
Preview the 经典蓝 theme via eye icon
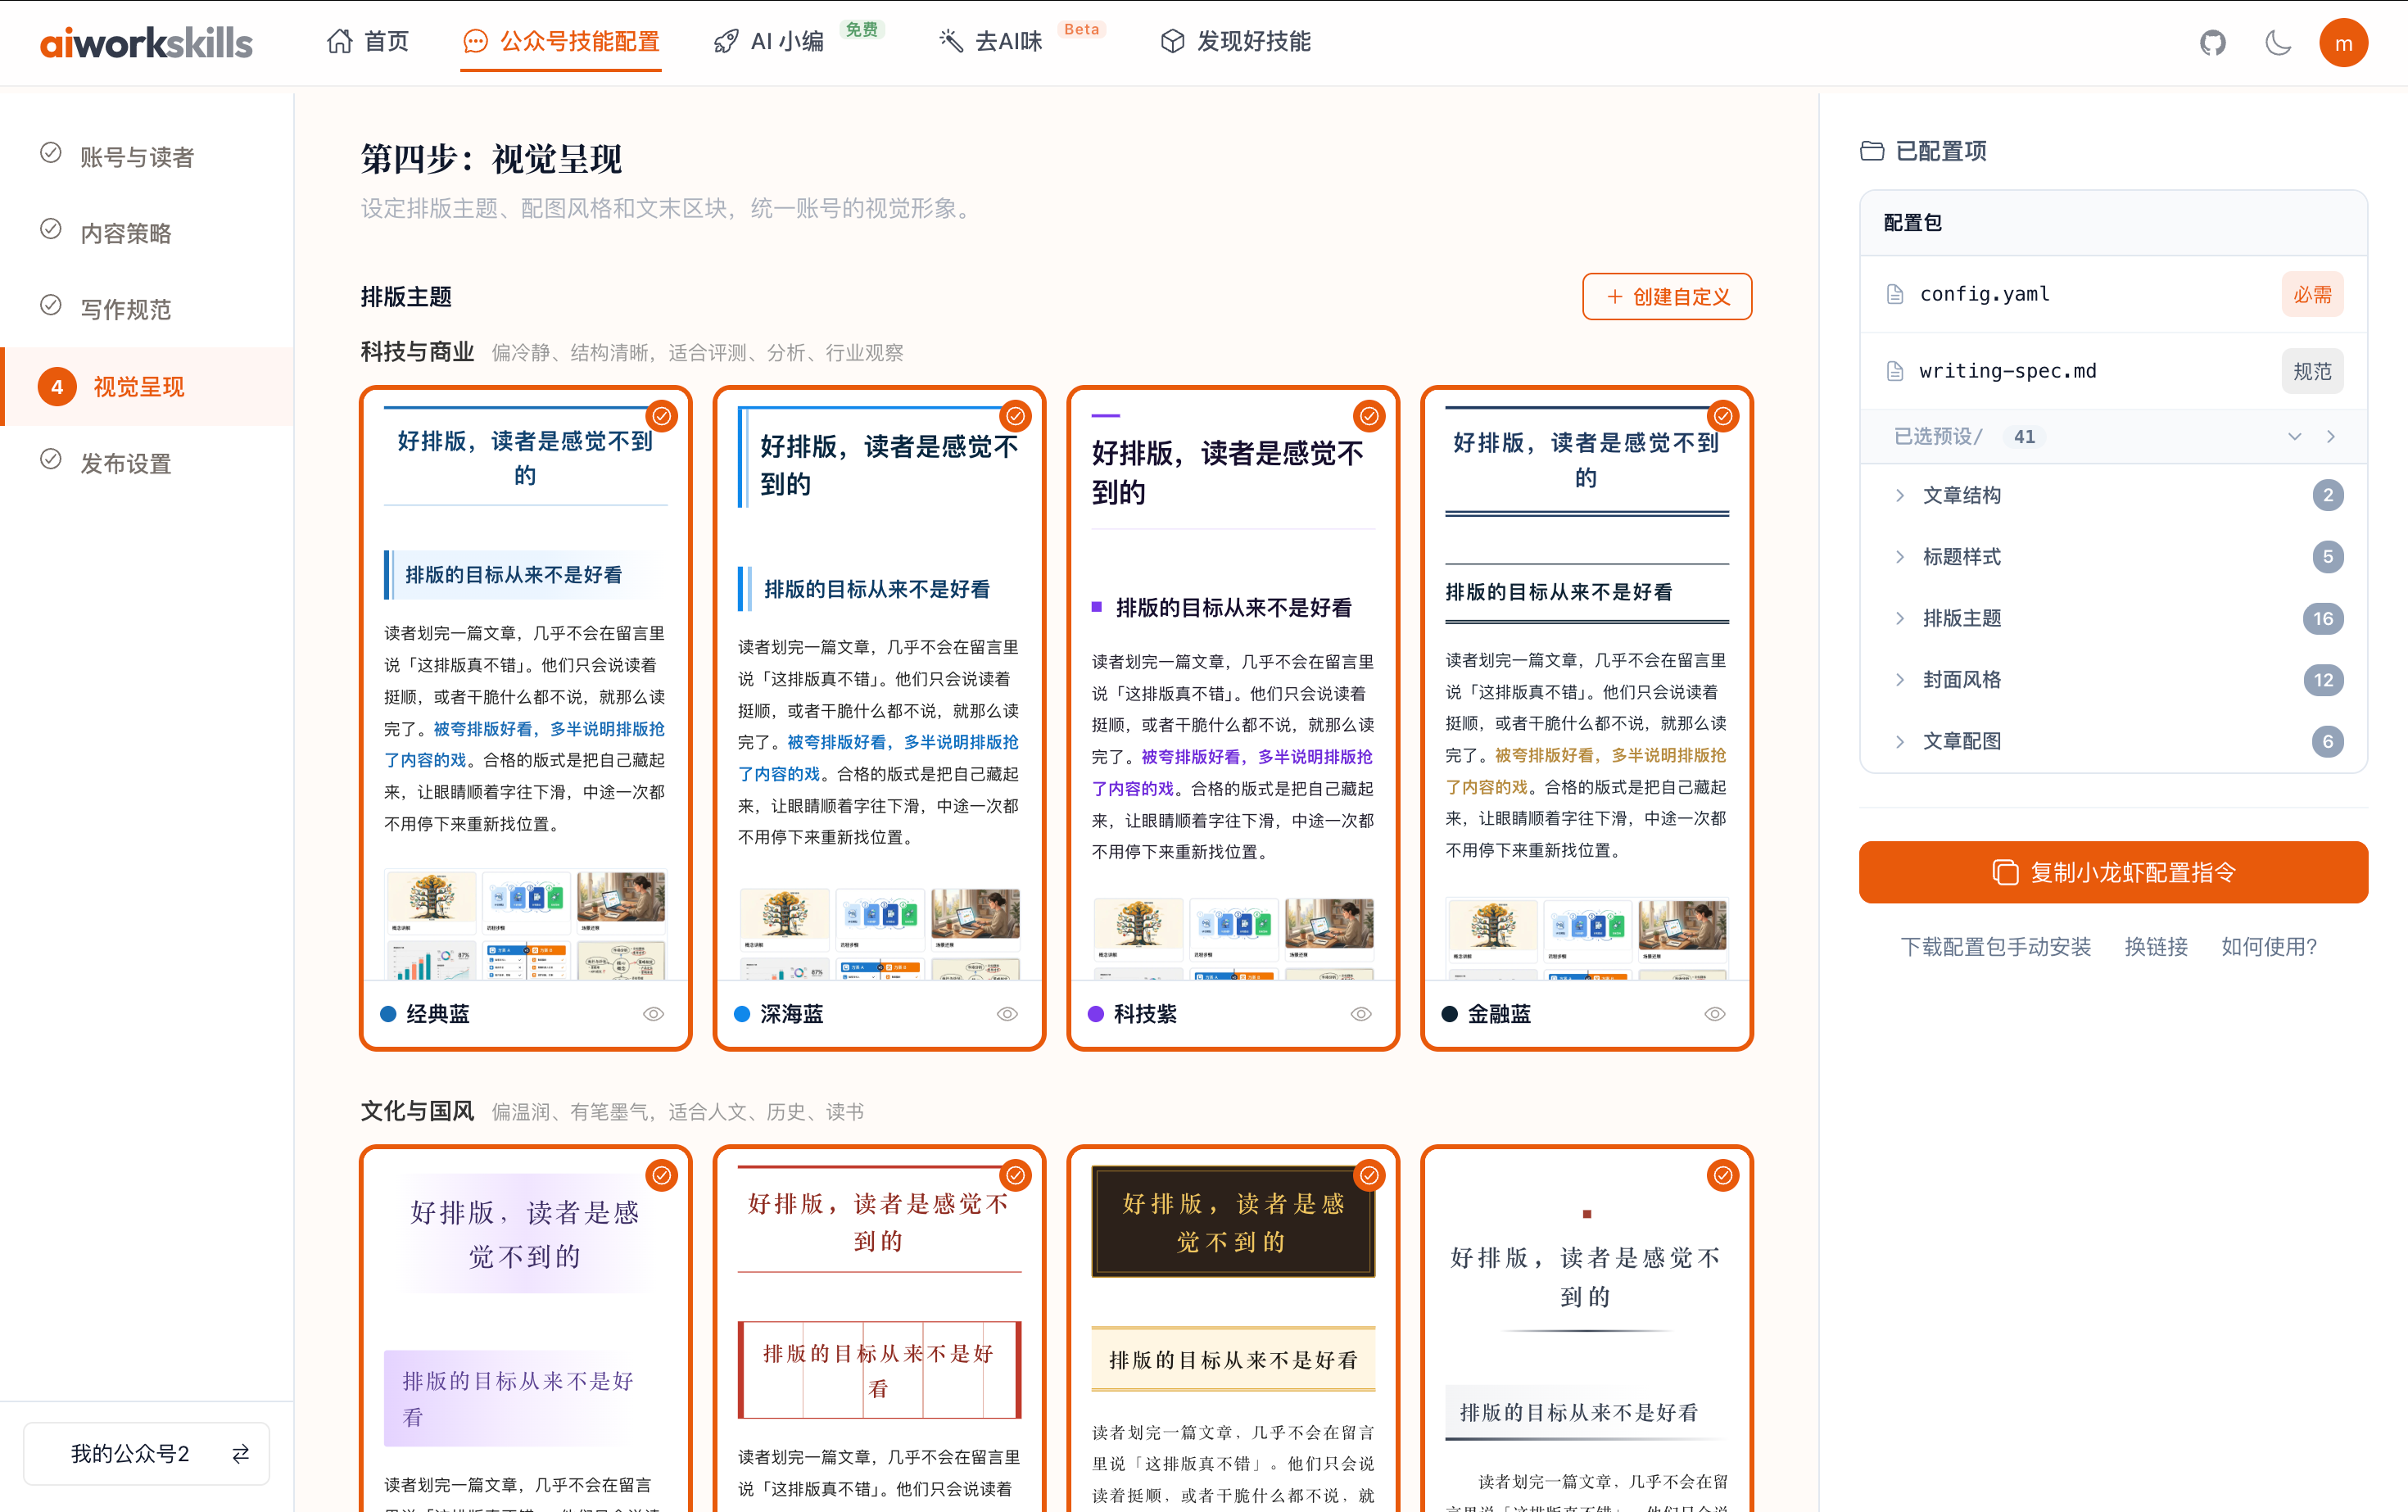[x=653, y=1014]
